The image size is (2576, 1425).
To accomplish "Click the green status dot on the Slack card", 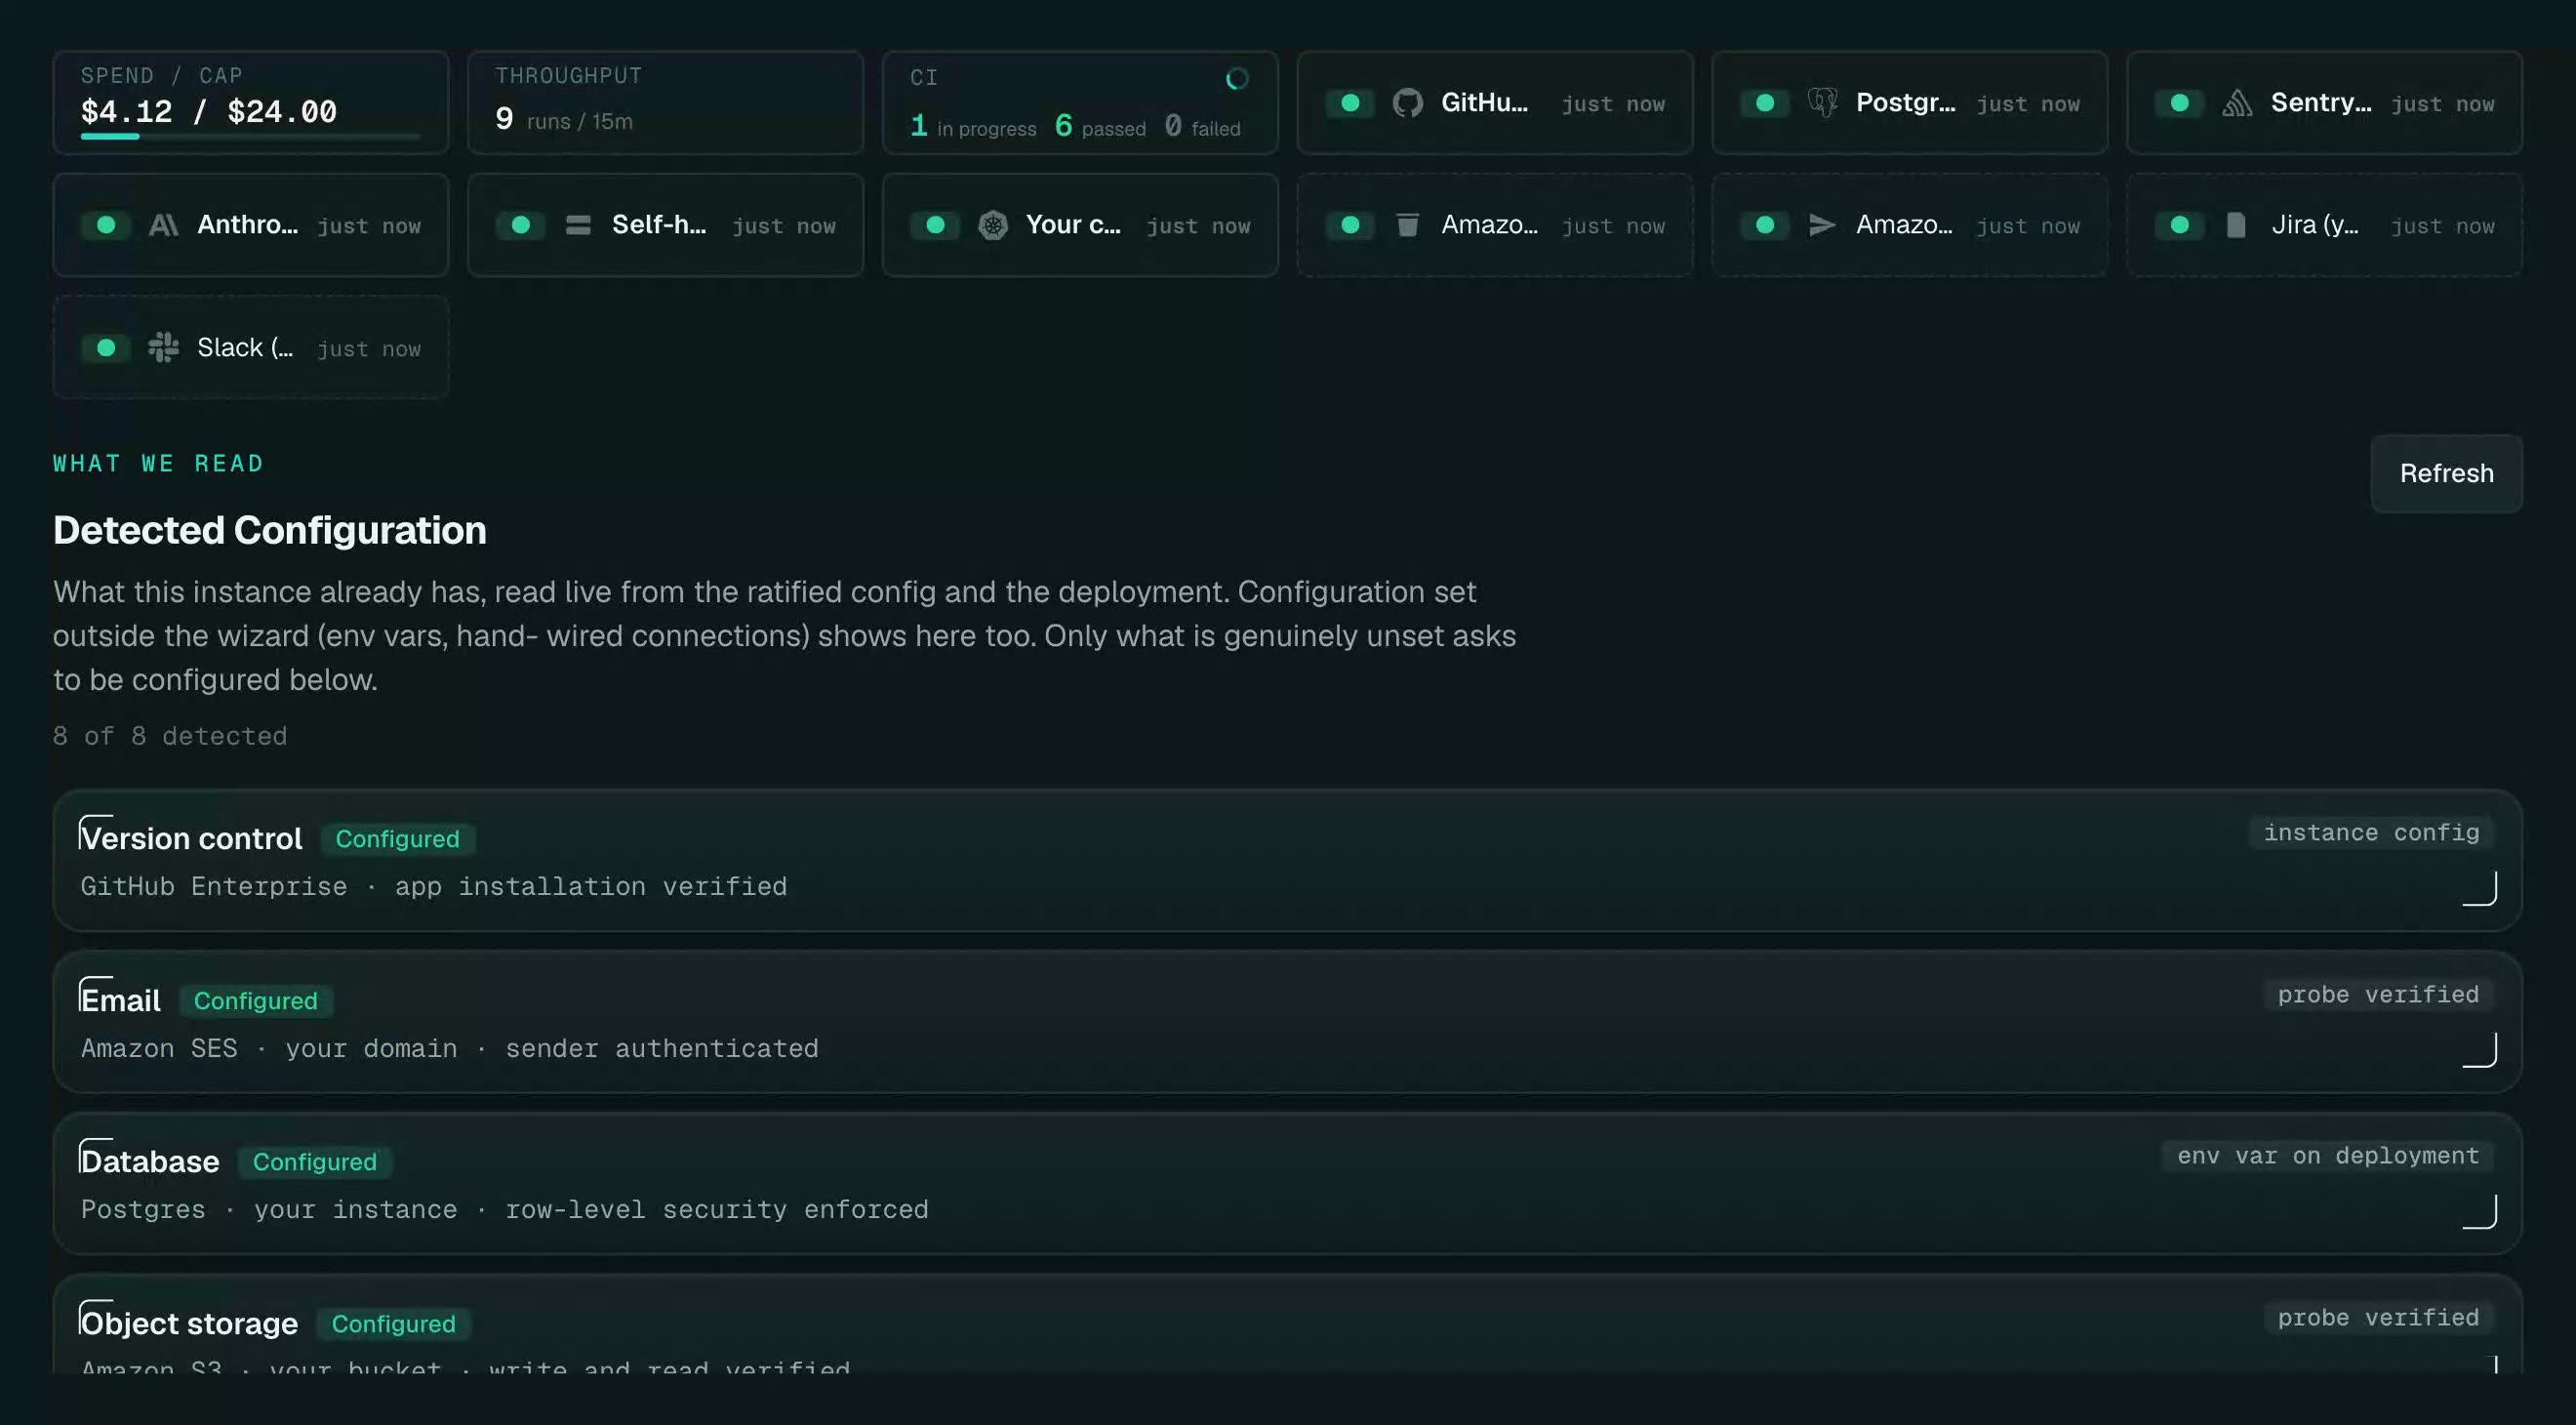I will coord(106,347).
